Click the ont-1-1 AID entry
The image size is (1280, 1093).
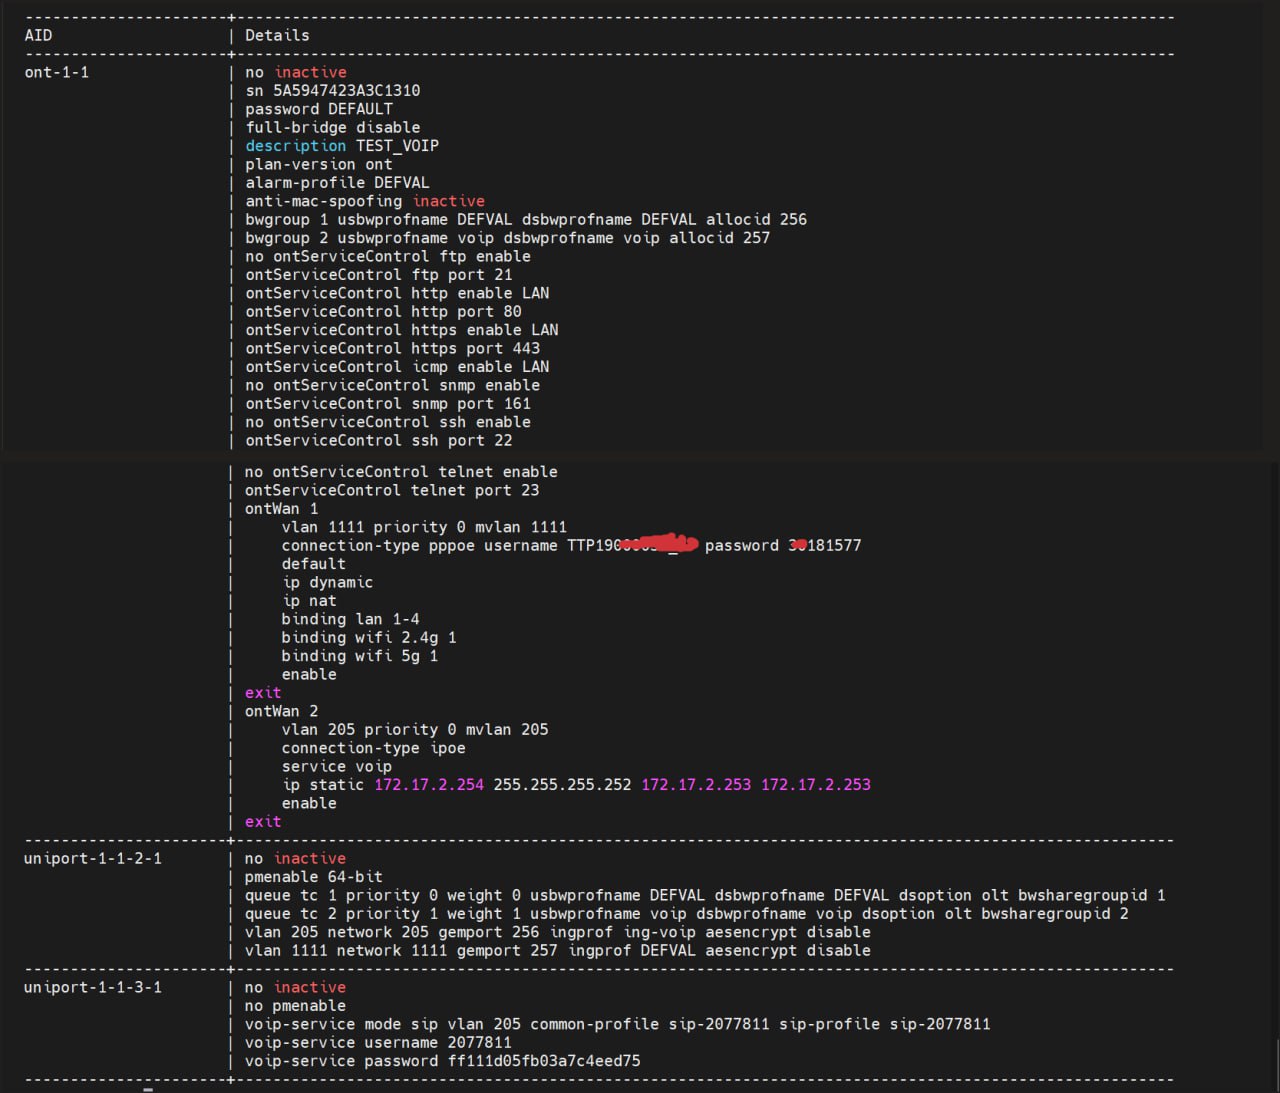click(x=56, y=72)
